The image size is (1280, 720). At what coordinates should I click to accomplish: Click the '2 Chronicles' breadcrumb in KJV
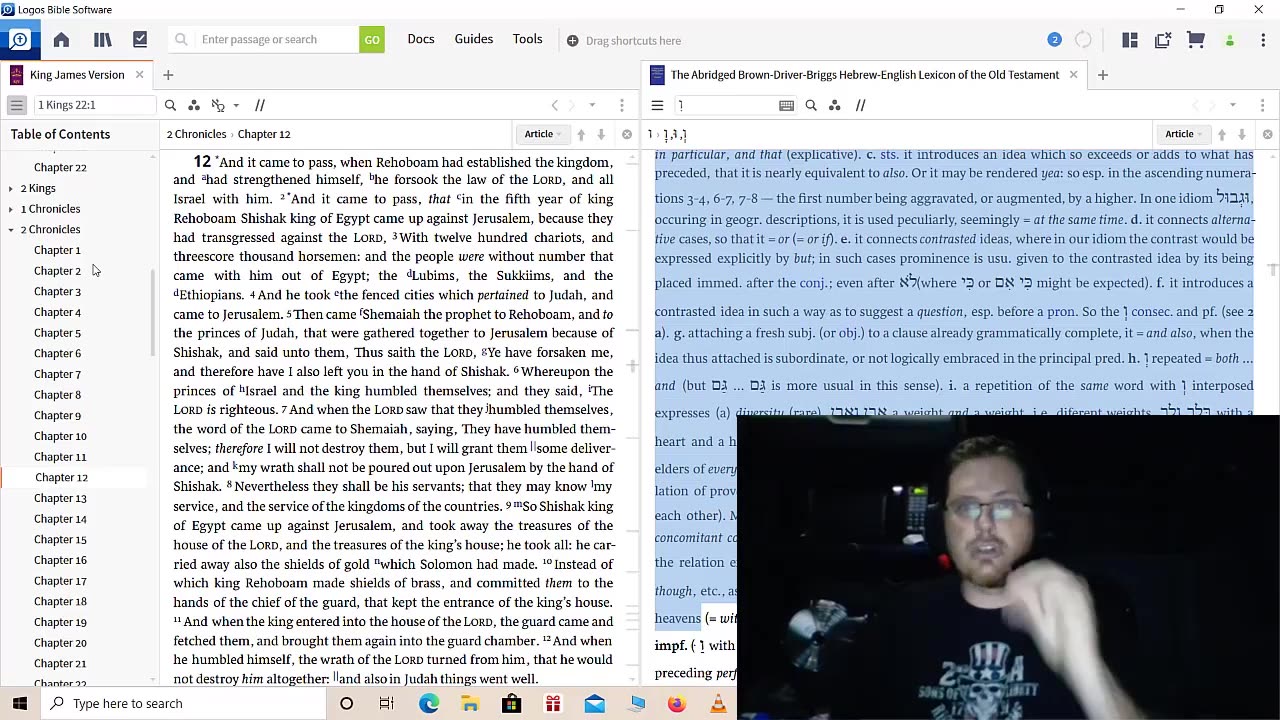(x=196, y=134)
